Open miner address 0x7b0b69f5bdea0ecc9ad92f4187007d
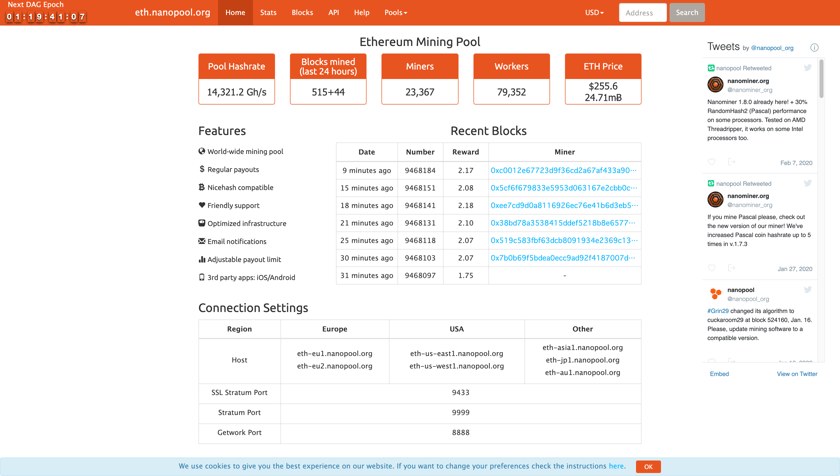The height and width of the screenshot is (476, 840). (x=562, y=258)
